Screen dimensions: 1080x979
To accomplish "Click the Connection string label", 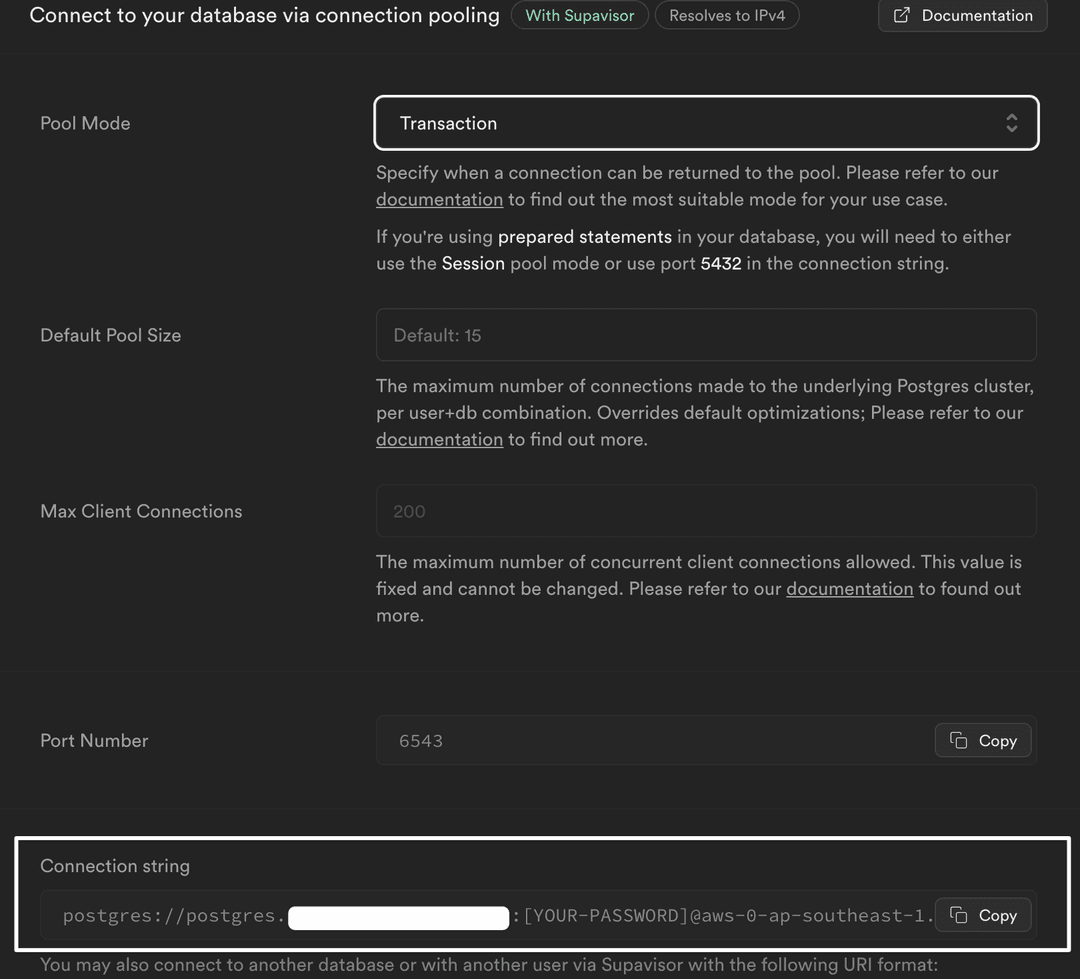I will tap(115, 866).
